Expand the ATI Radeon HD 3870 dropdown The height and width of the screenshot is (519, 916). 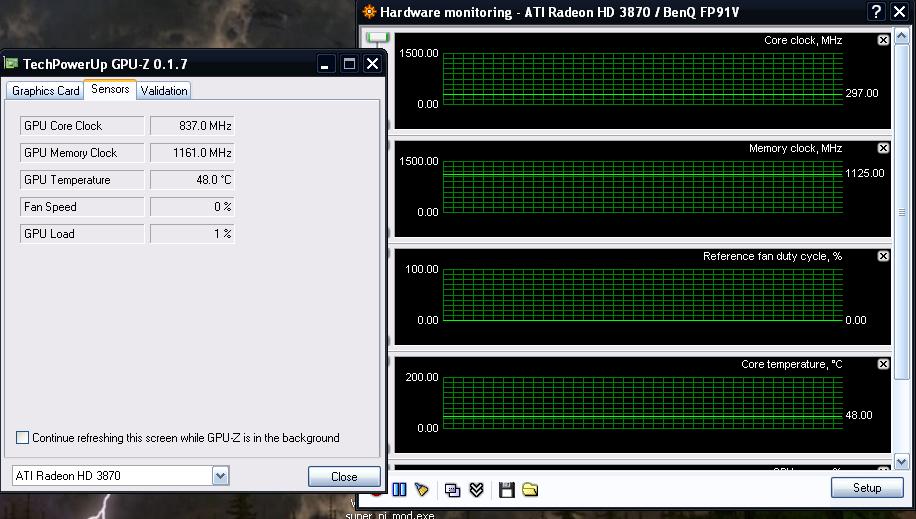click(220, 476)
